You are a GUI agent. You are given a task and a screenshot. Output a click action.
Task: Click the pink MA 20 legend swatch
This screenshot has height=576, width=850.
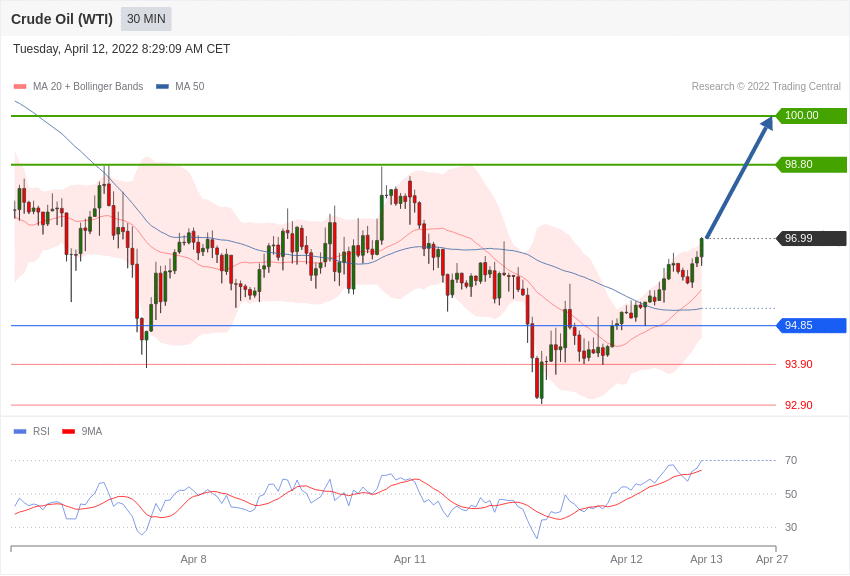[20, 87]
